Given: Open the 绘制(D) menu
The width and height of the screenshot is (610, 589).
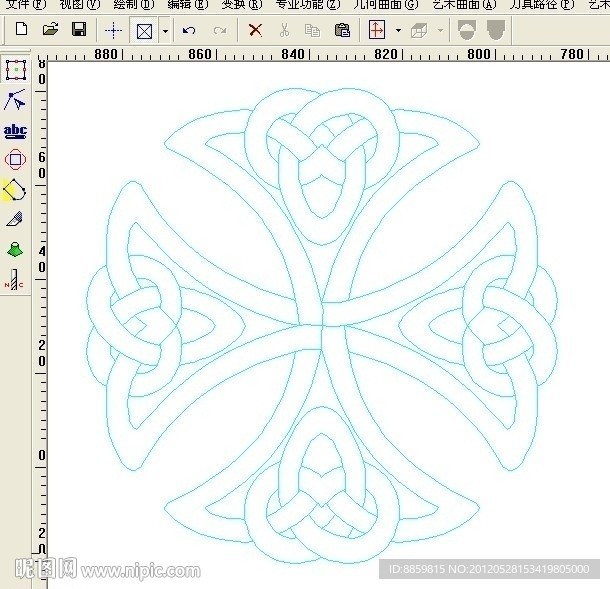Looking at the screenshot, I should click(x=134, y=4).
